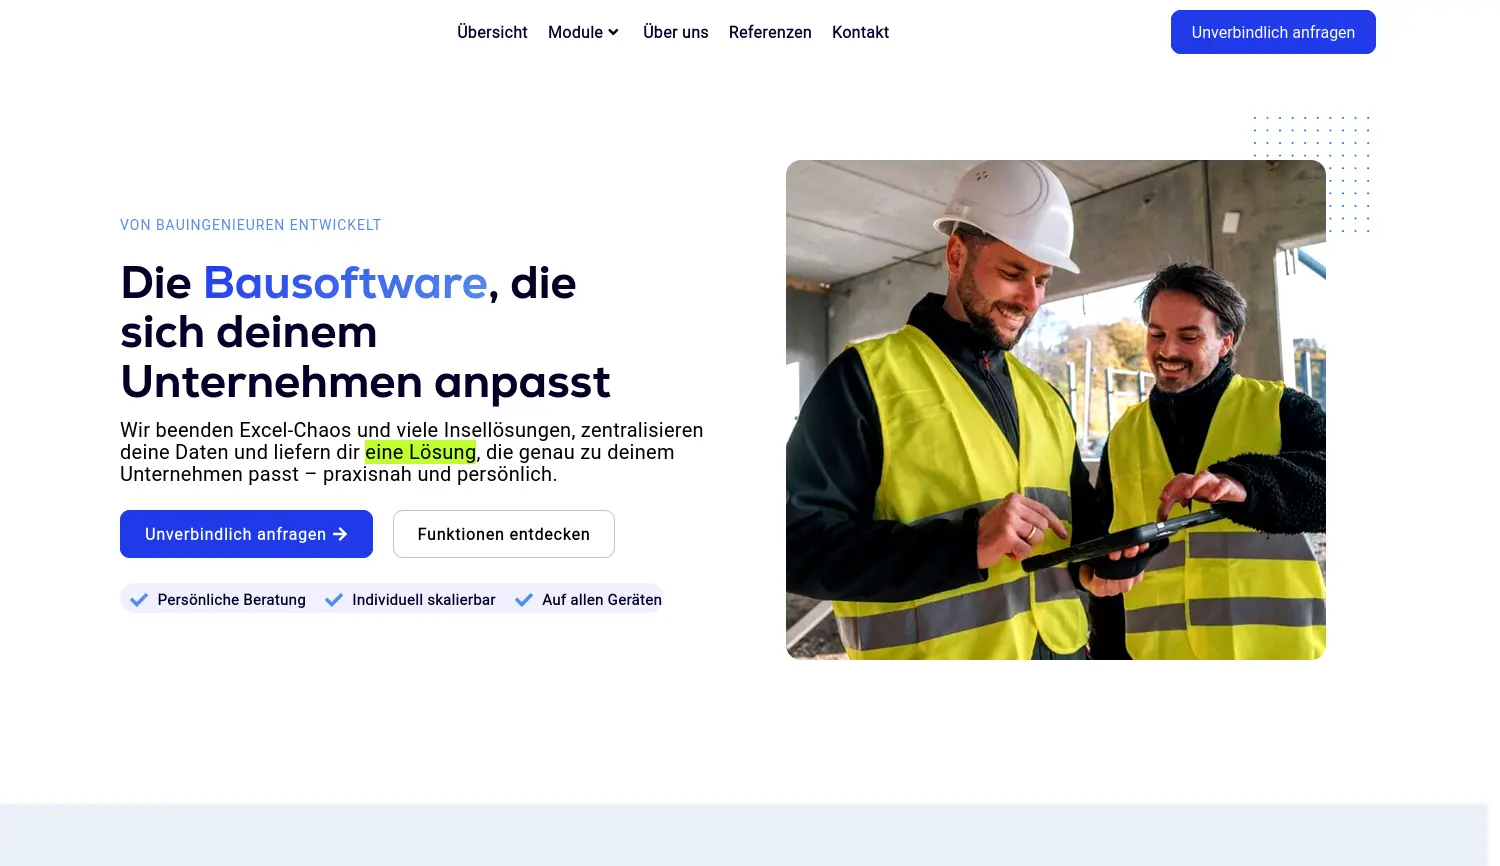
Task: Click the blue Unverbindlich anfragen header button
Action: point(1273,32)
